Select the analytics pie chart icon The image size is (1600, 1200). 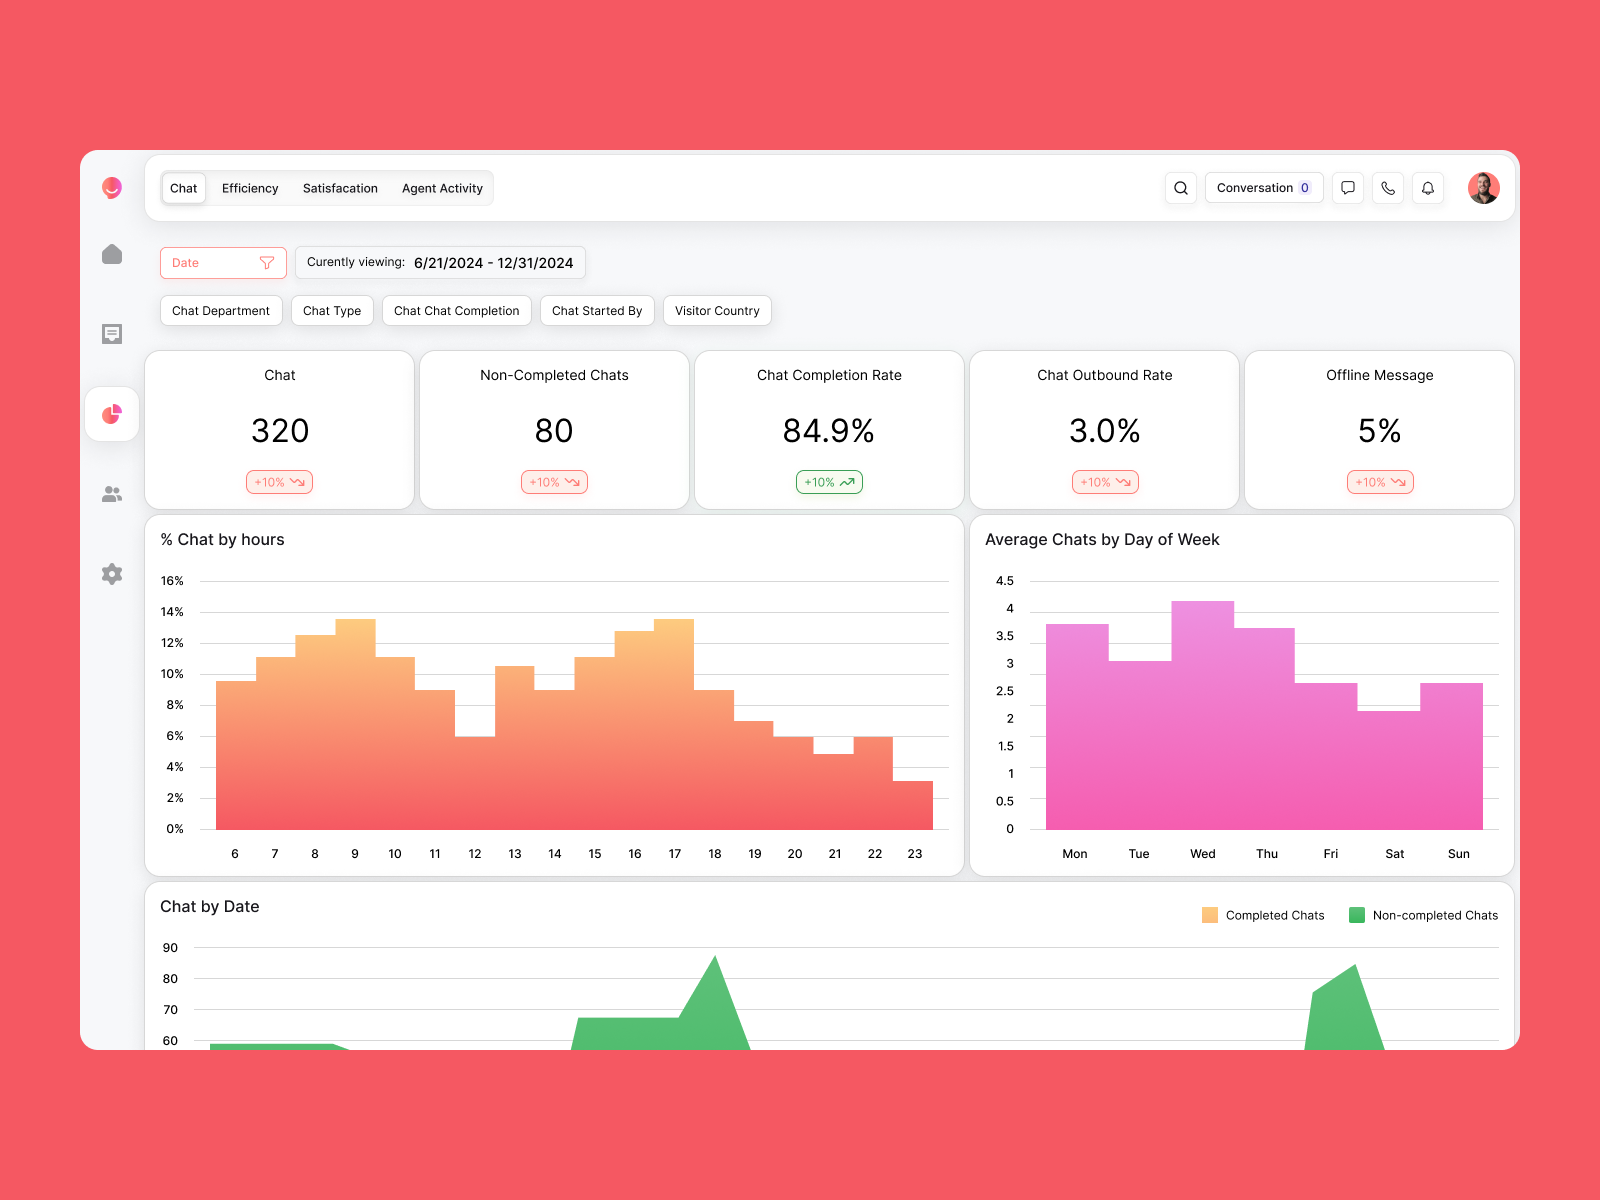coord(112,414)
